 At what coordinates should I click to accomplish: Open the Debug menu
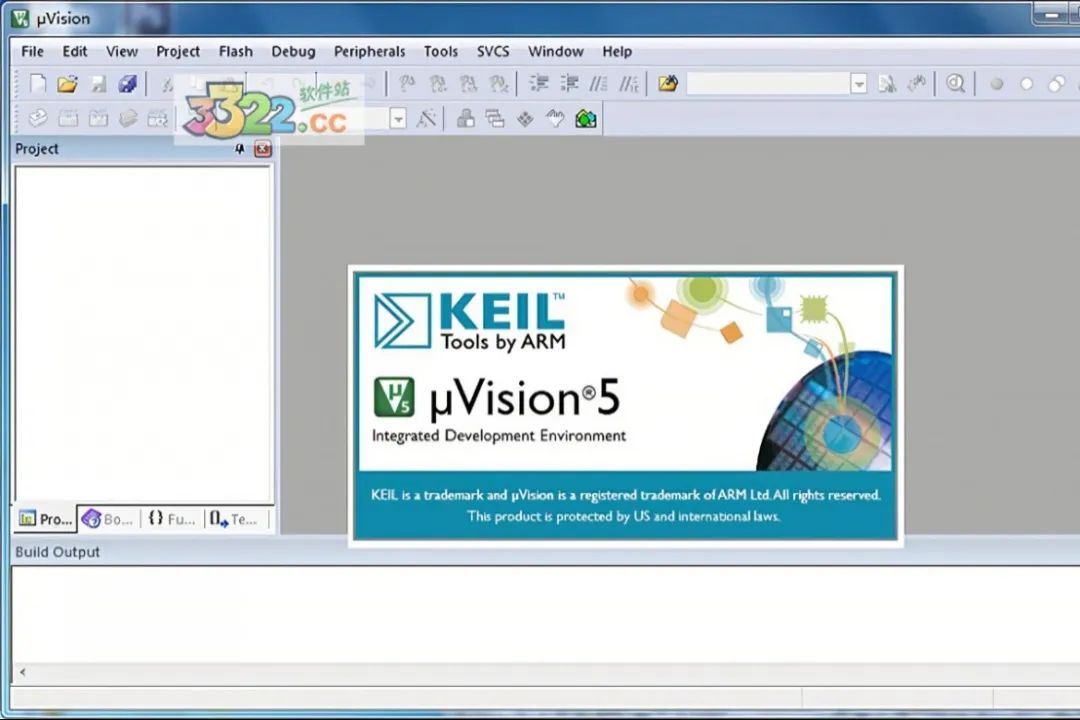point(293,52)
